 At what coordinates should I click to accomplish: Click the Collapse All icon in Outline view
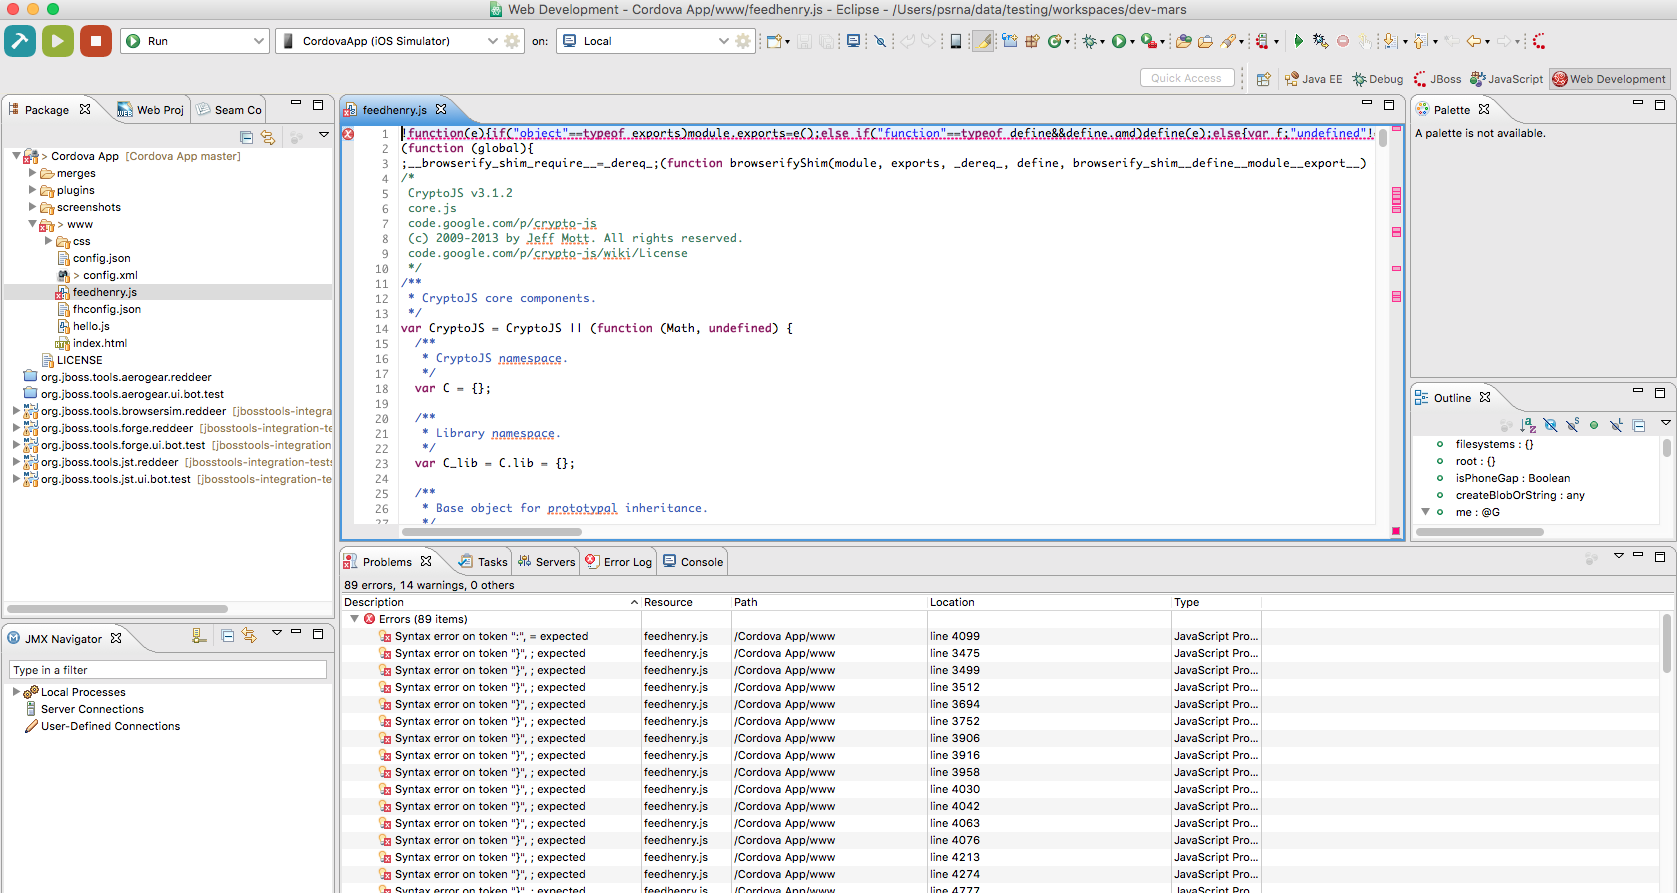[1639, 425]
